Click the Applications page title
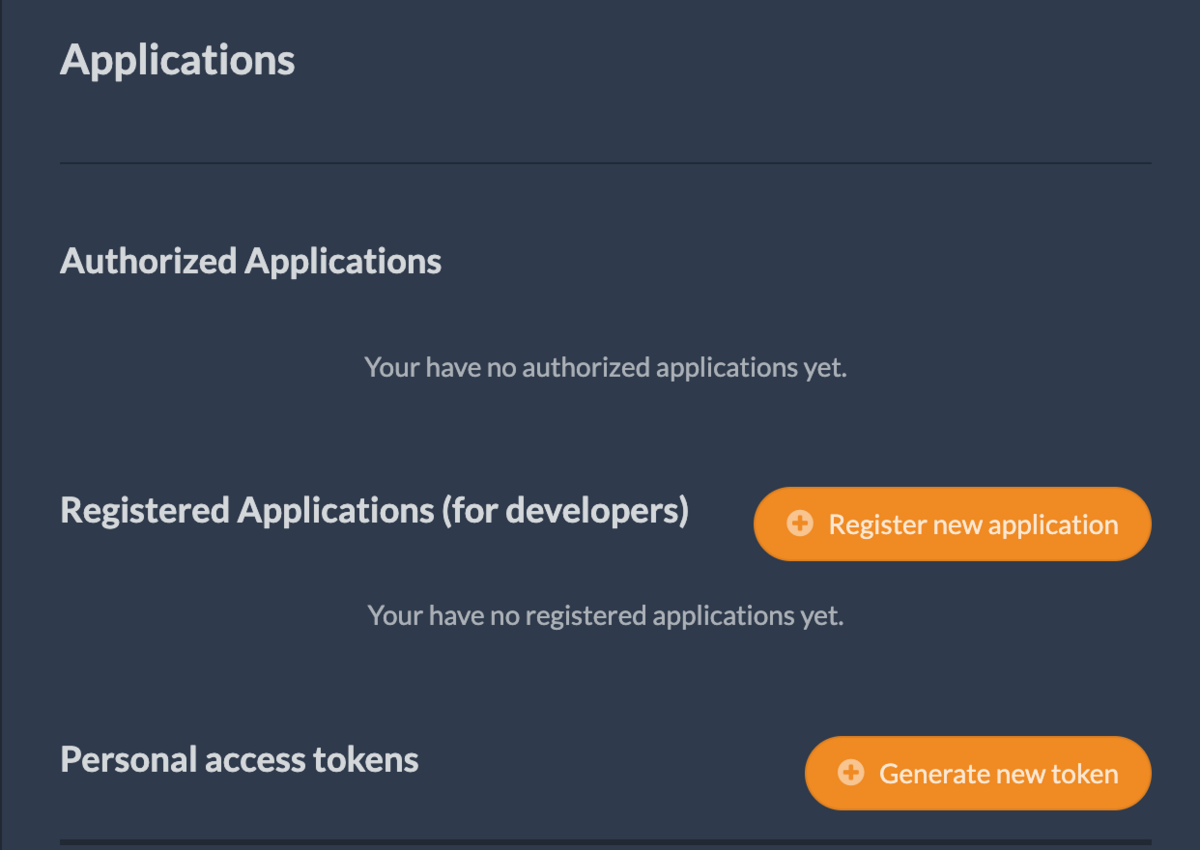The height and width of the screenshot is (850, 1200). click(x=178, y=60)
